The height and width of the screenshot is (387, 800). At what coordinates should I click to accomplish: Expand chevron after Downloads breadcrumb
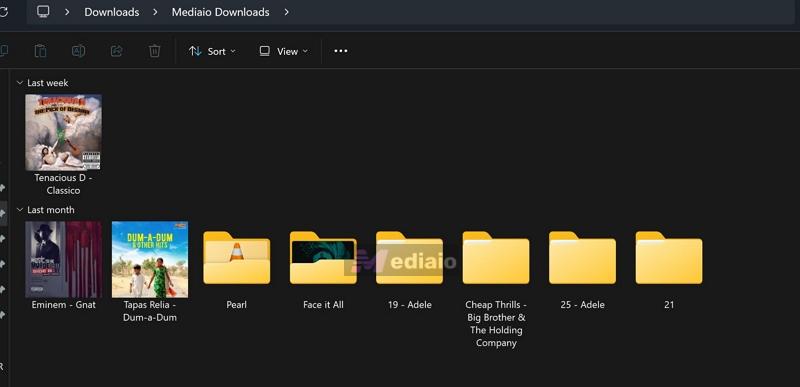(x=155, y=12)
